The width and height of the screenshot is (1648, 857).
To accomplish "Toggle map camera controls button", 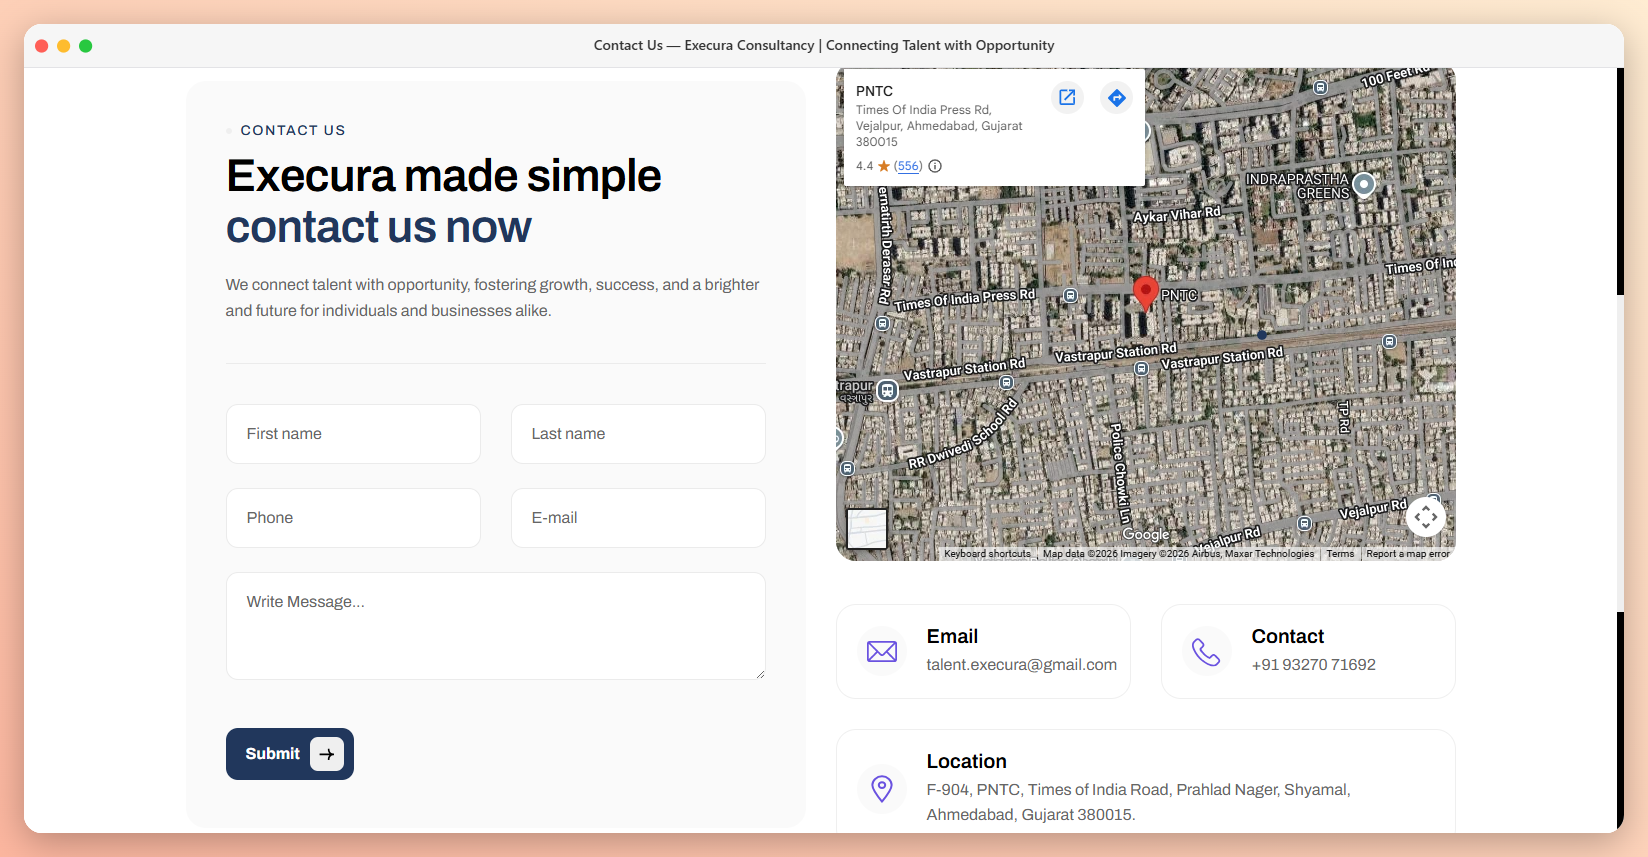I will pyautogui.click(x=1426, y=517).
